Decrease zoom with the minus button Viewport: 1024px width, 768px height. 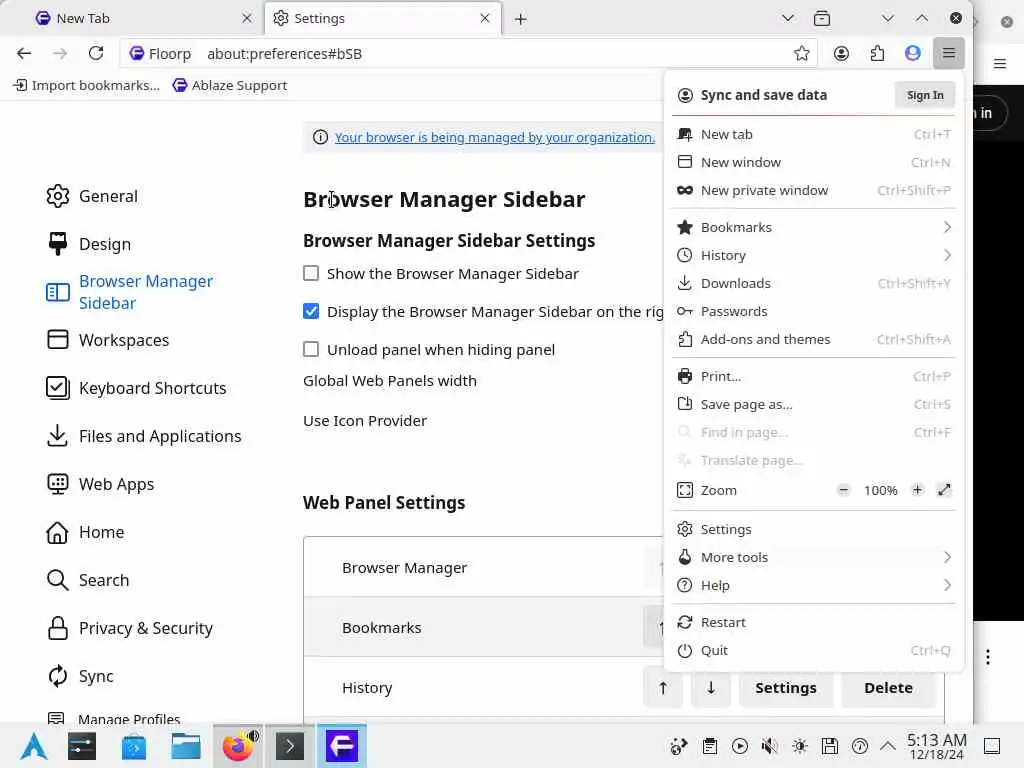[844, 490]
